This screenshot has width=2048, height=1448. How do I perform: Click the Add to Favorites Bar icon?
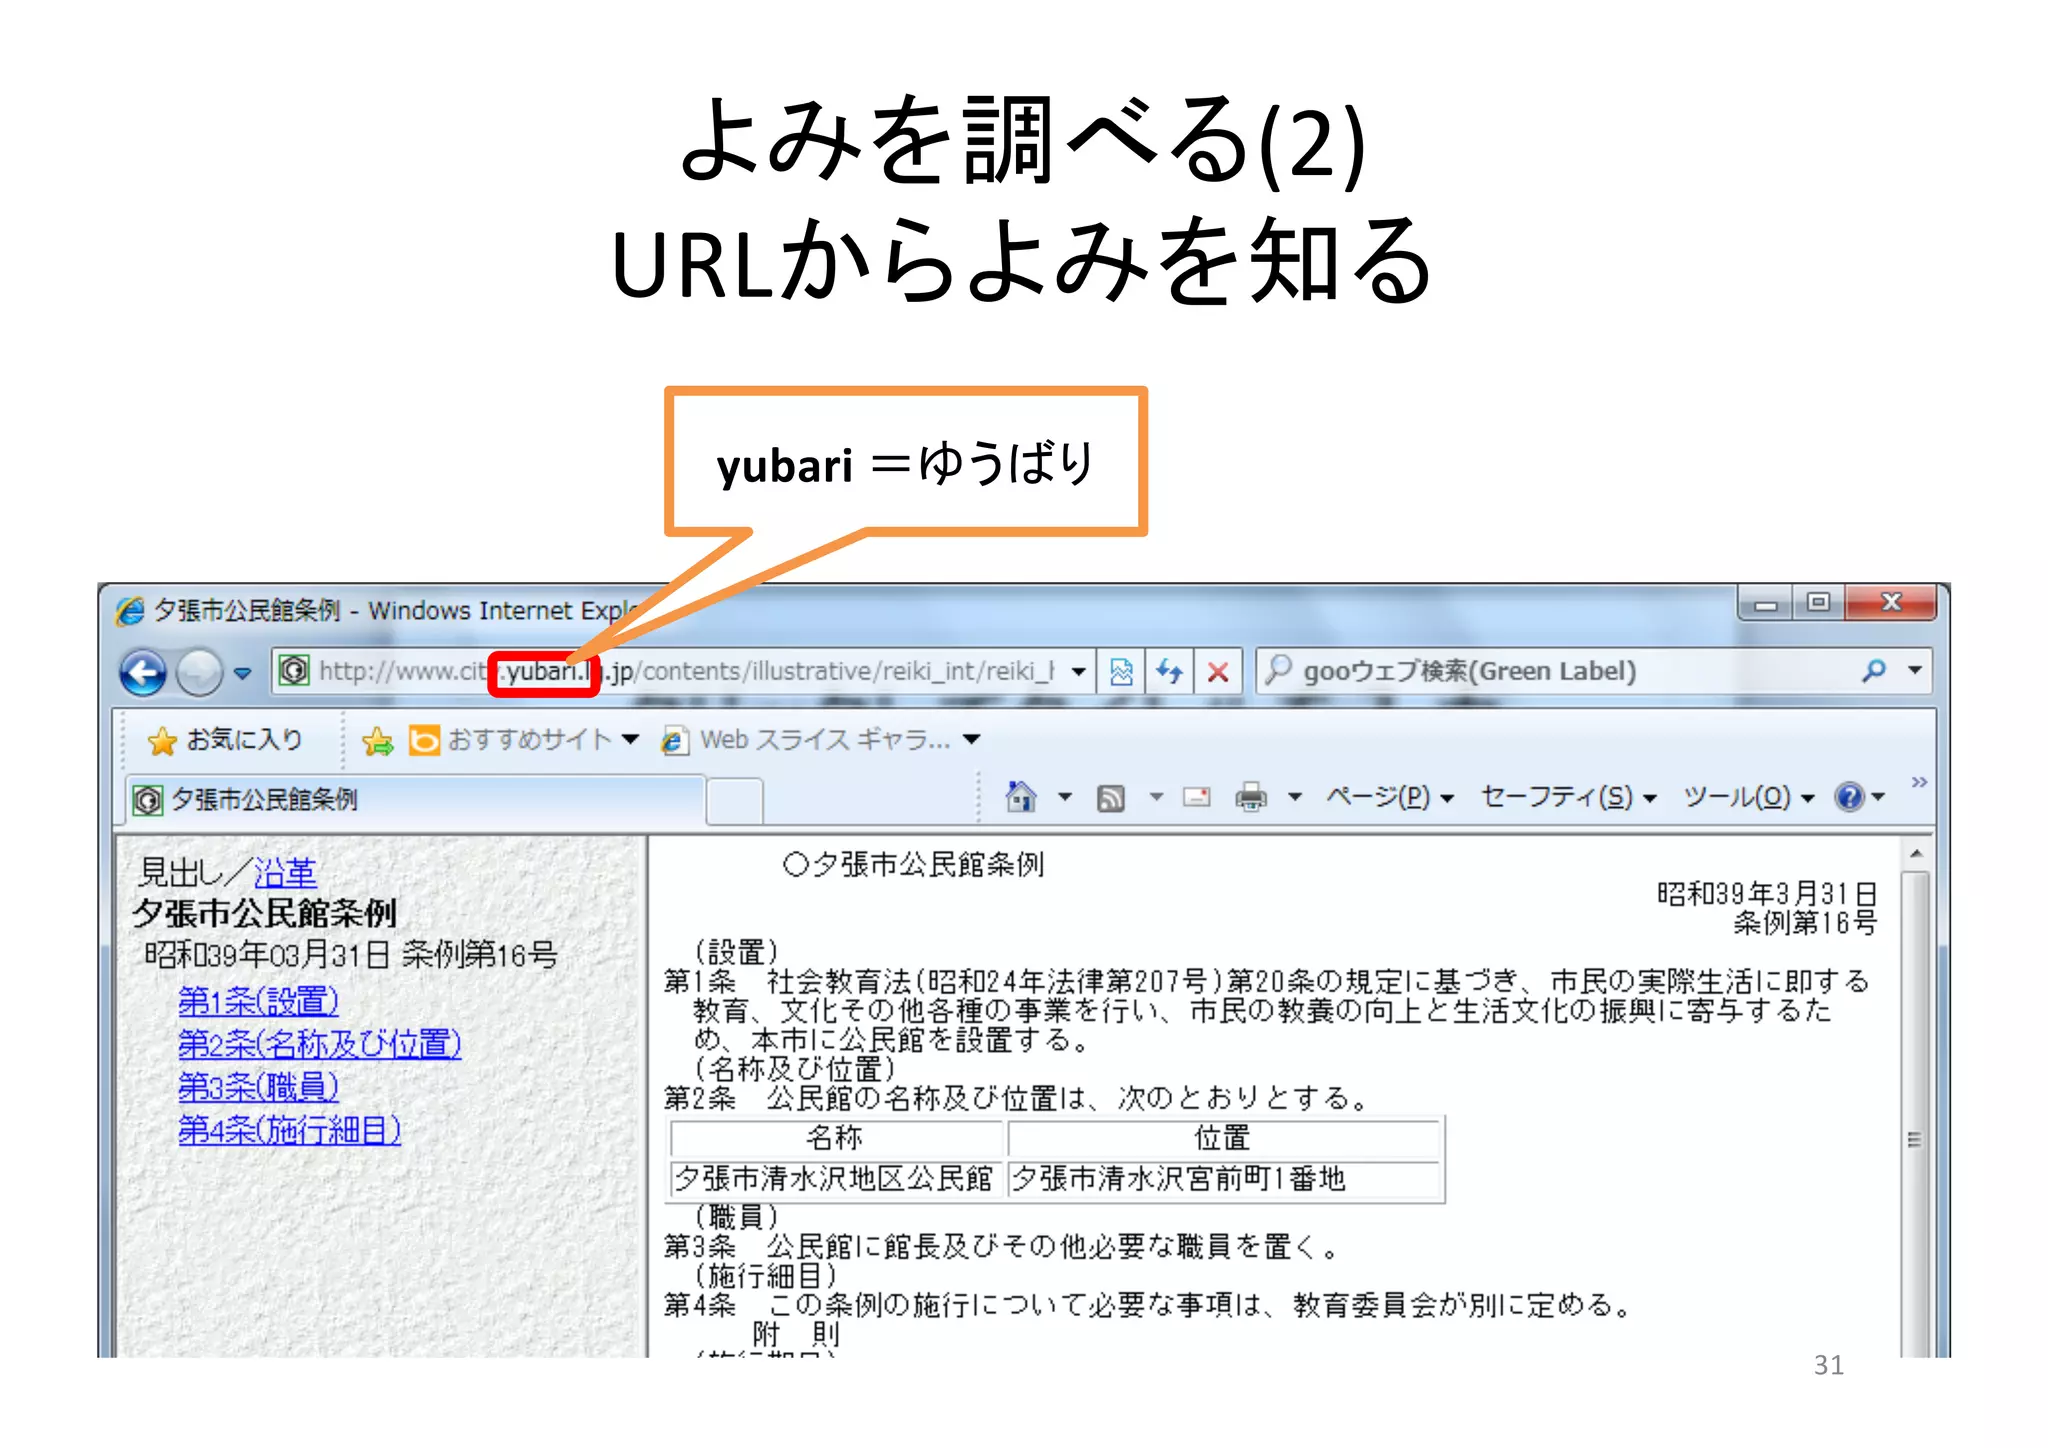tap(377, 741)
